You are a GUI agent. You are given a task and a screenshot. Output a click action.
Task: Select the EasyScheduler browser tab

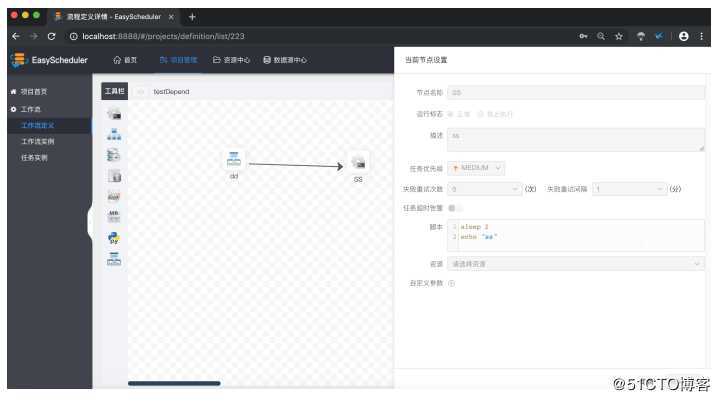coord(113,17)
